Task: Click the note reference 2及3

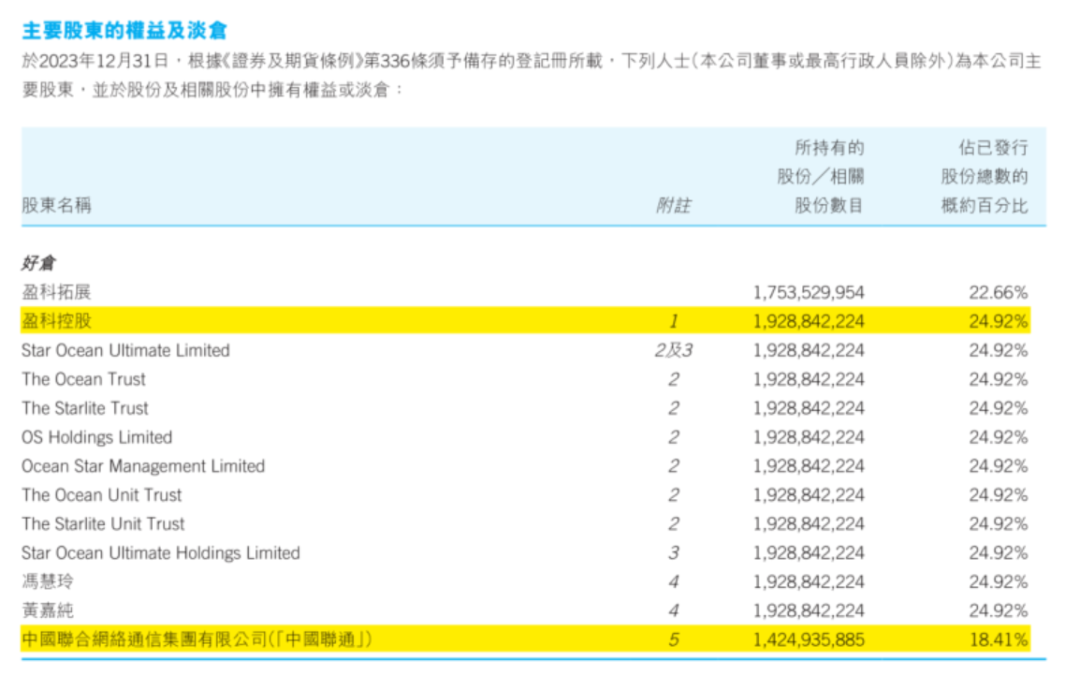Action: [x=673, y=350]
